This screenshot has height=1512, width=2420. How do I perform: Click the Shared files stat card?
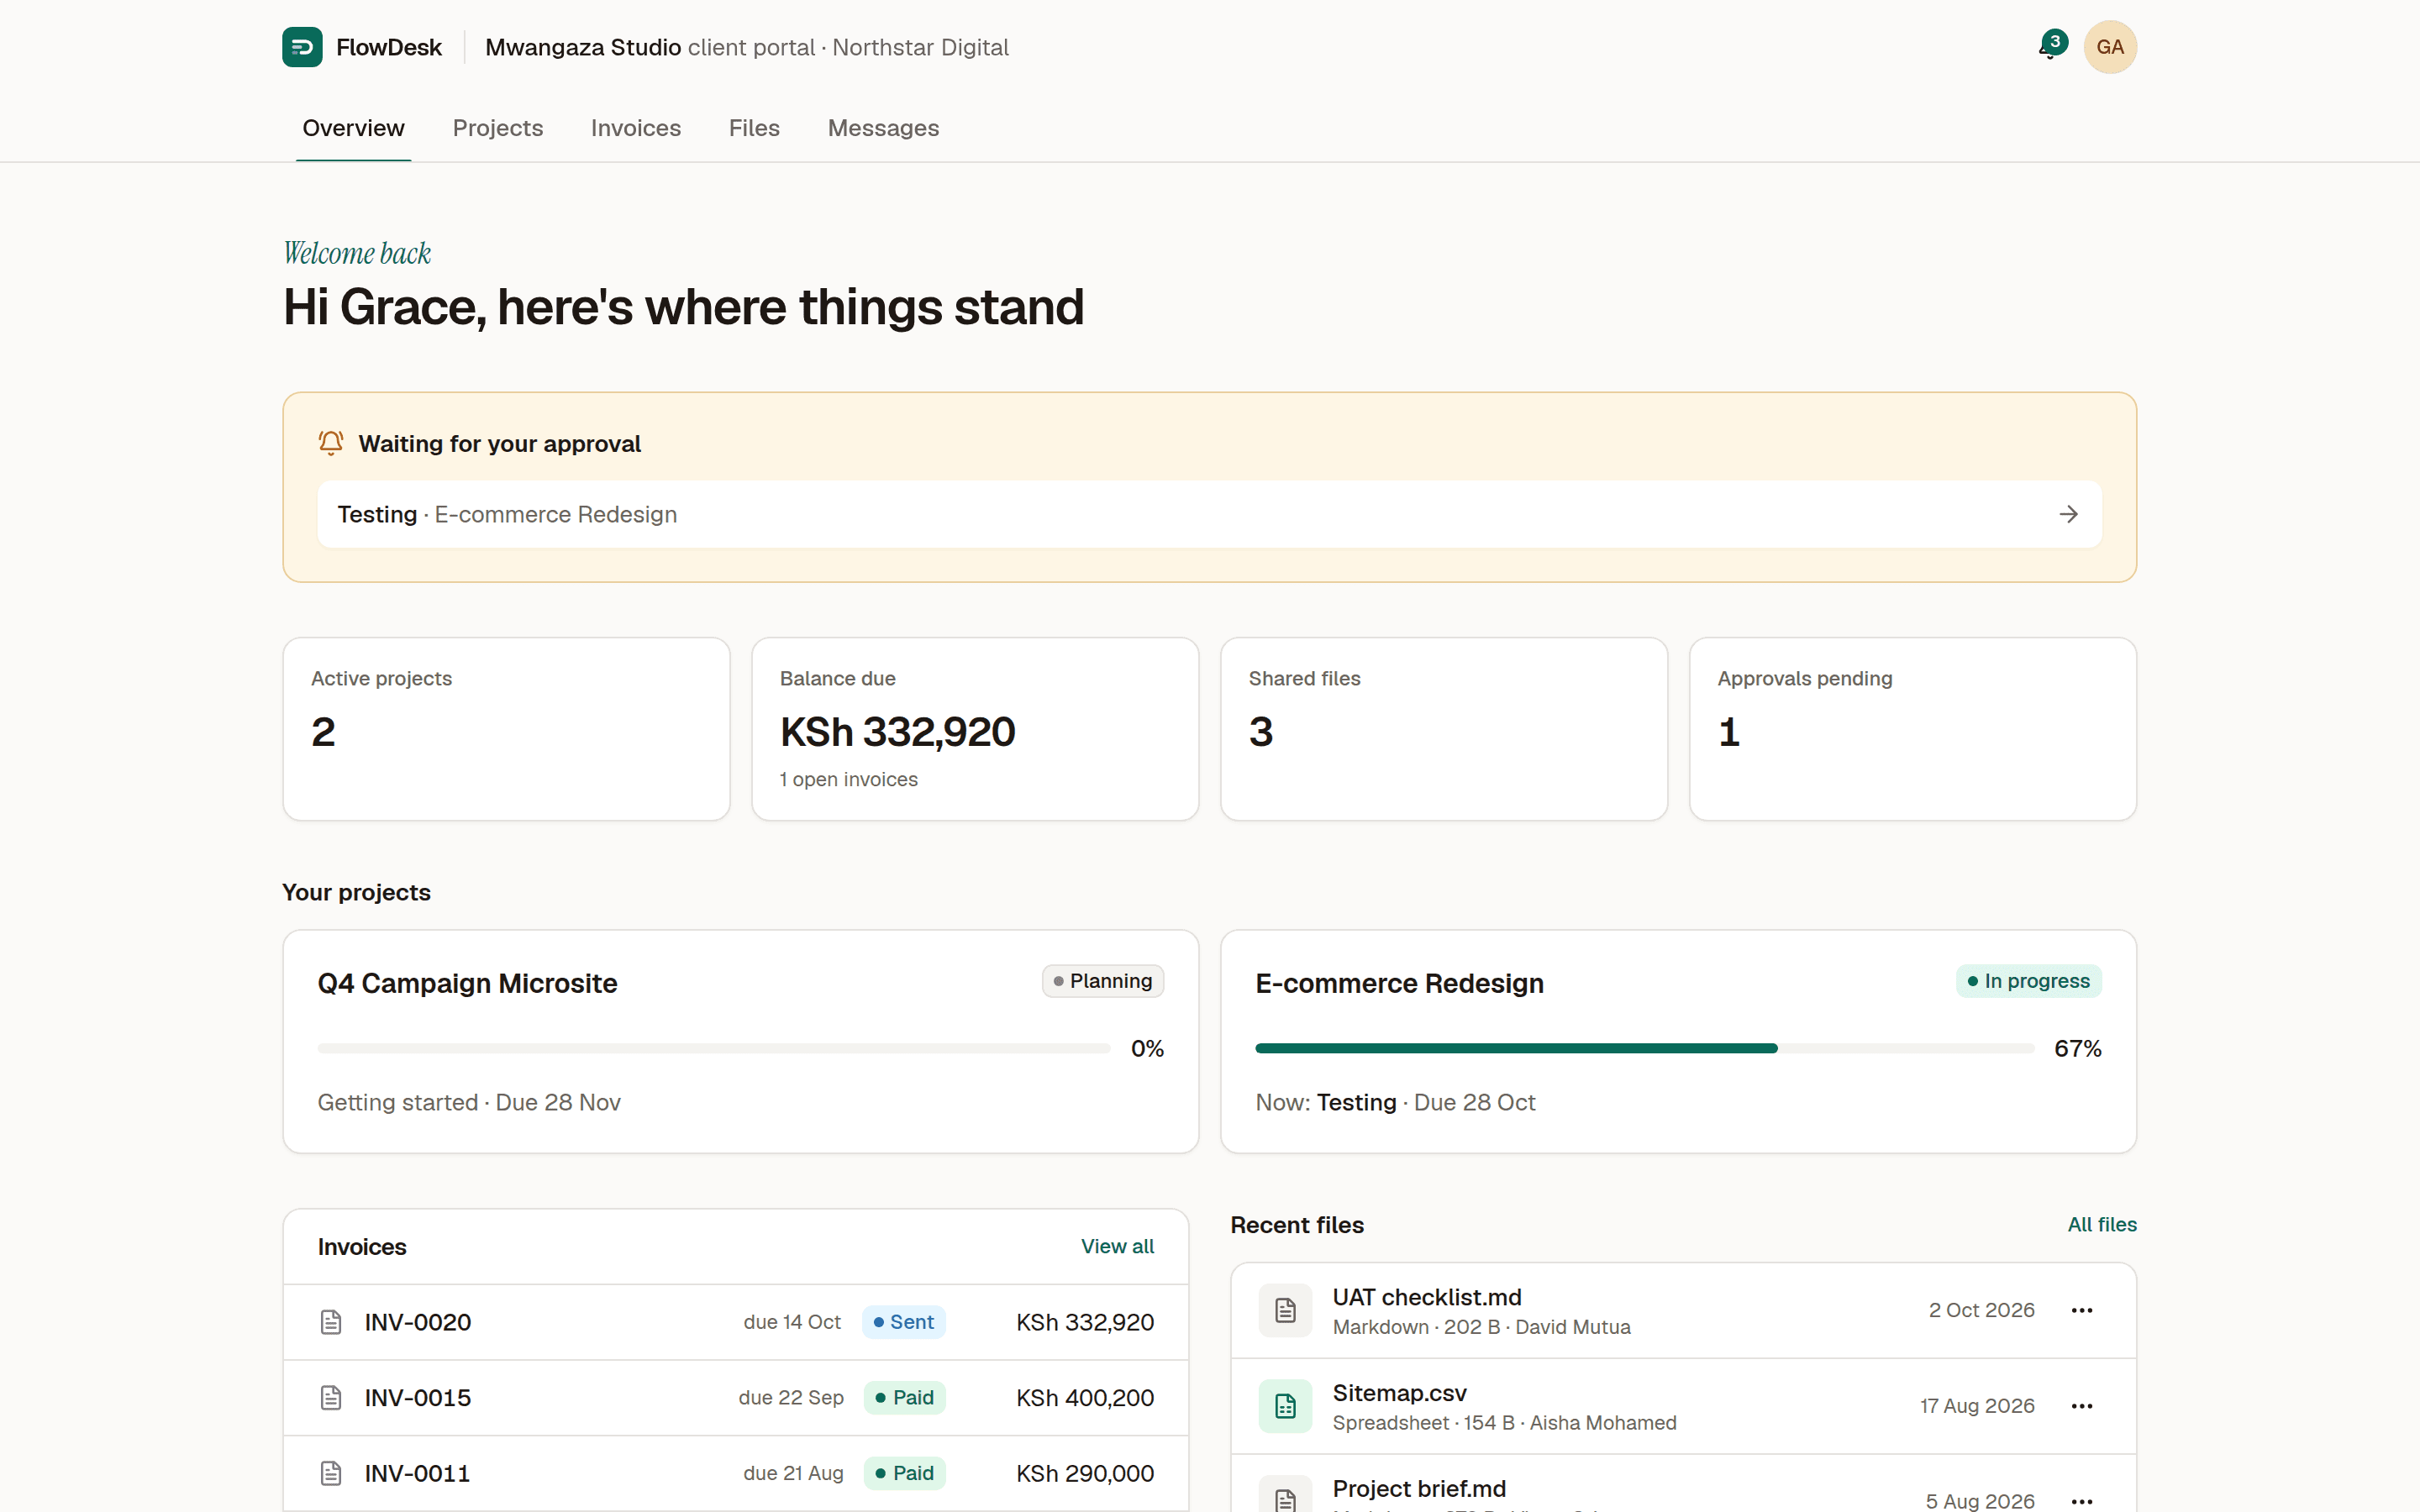(x=1443, y=729)
